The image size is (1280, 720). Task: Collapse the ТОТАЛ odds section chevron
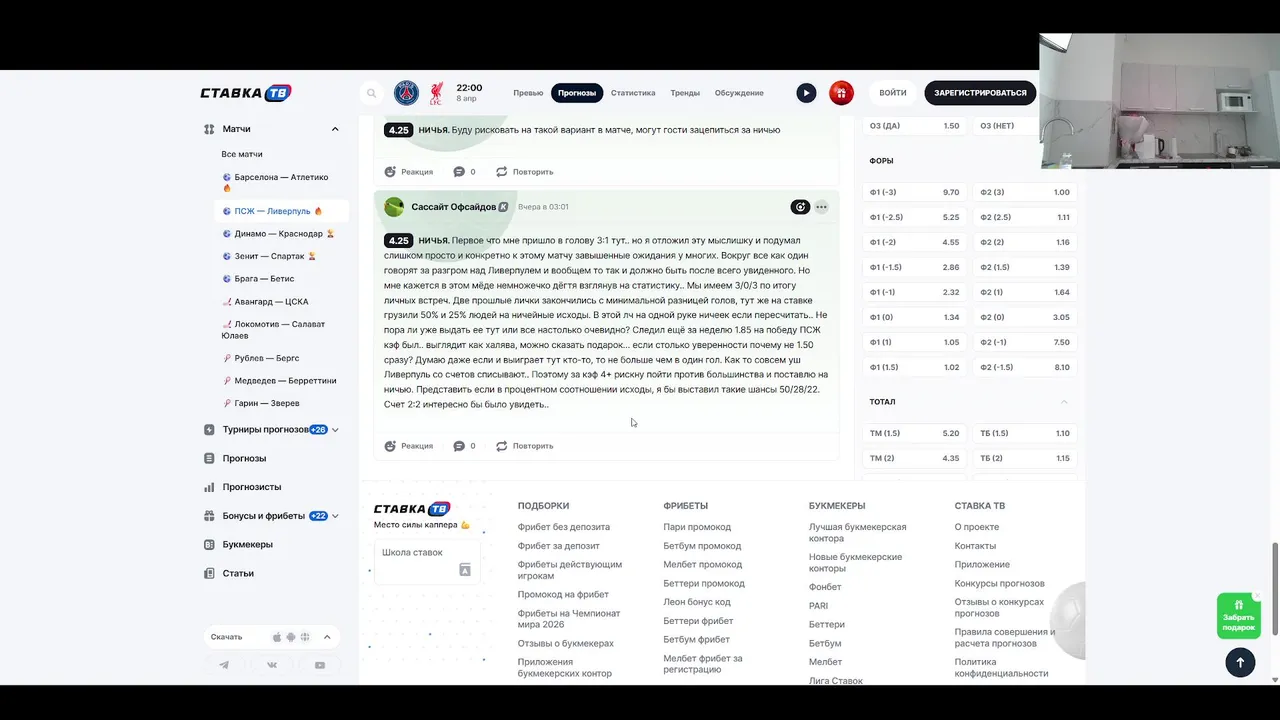coord(1064,402)
